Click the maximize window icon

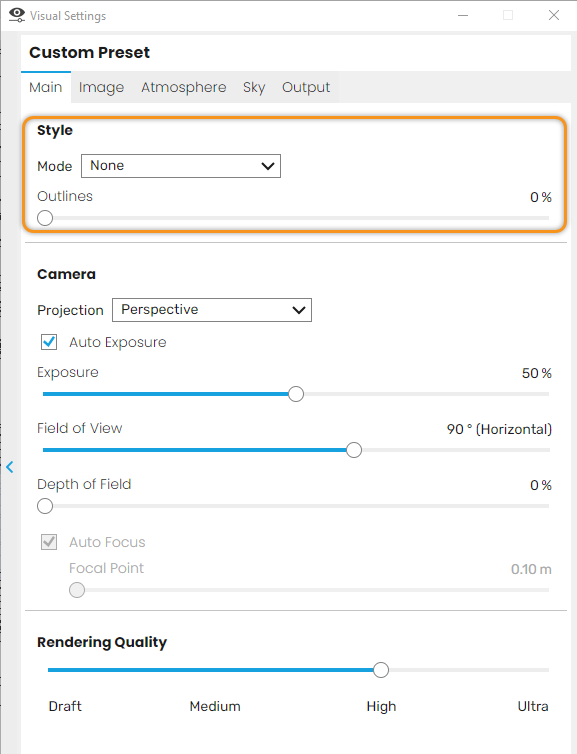[x=508, y=15]
